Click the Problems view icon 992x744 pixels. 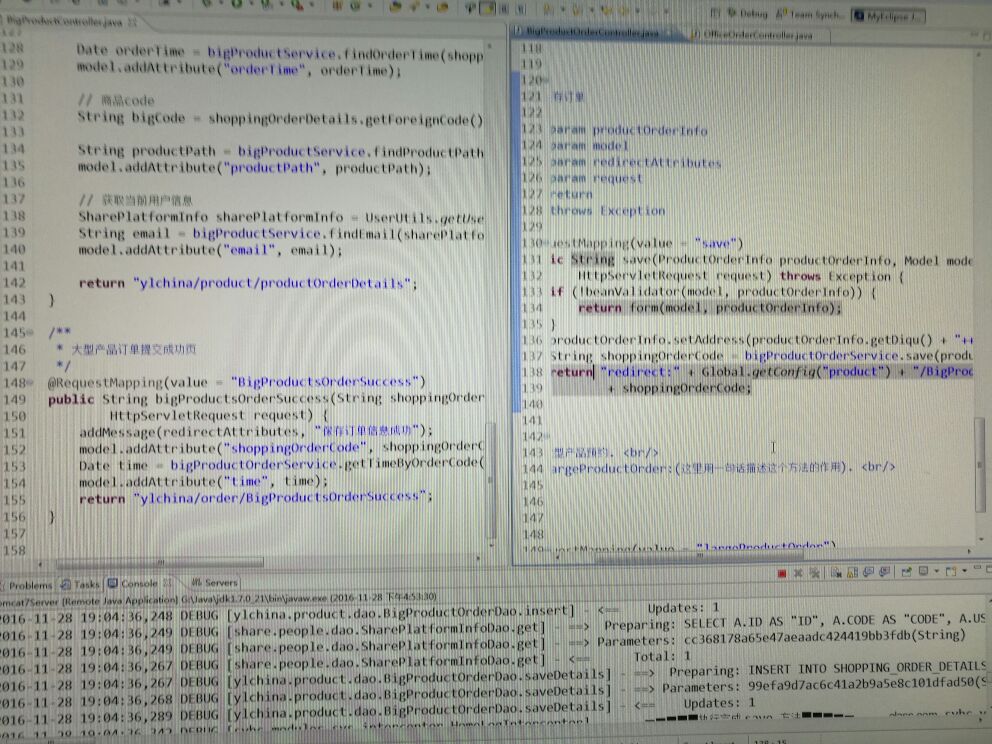point(8,584)
